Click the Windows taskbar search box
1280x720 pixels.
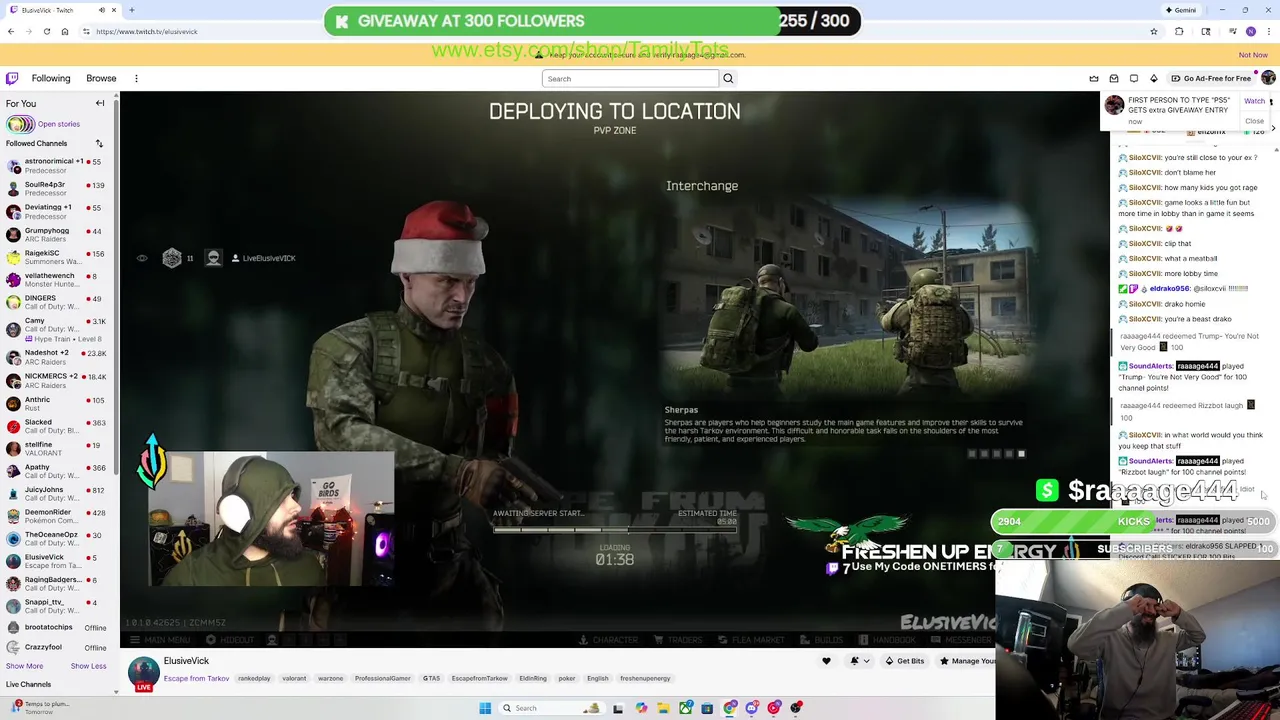tap(550, 708)
